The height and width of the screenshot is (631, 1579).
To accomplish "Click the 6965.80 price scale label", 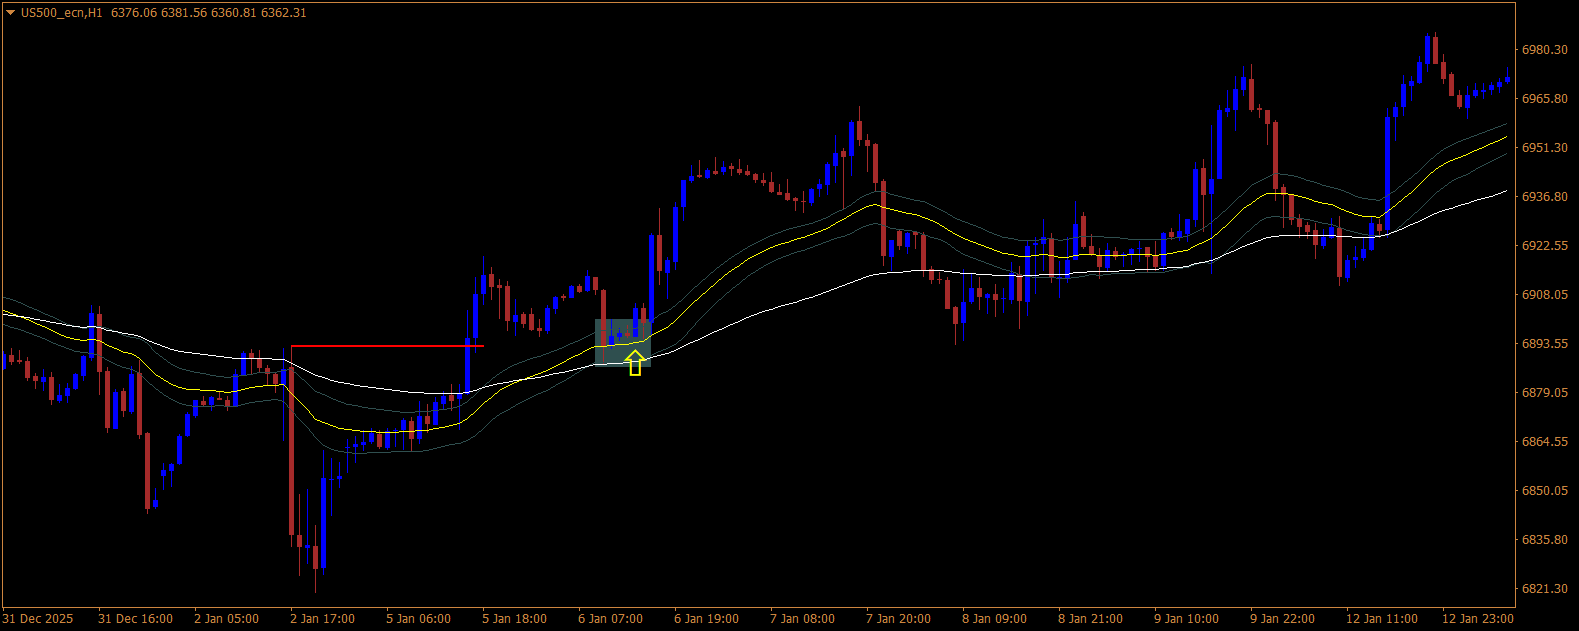I will tap(1543, 99).
